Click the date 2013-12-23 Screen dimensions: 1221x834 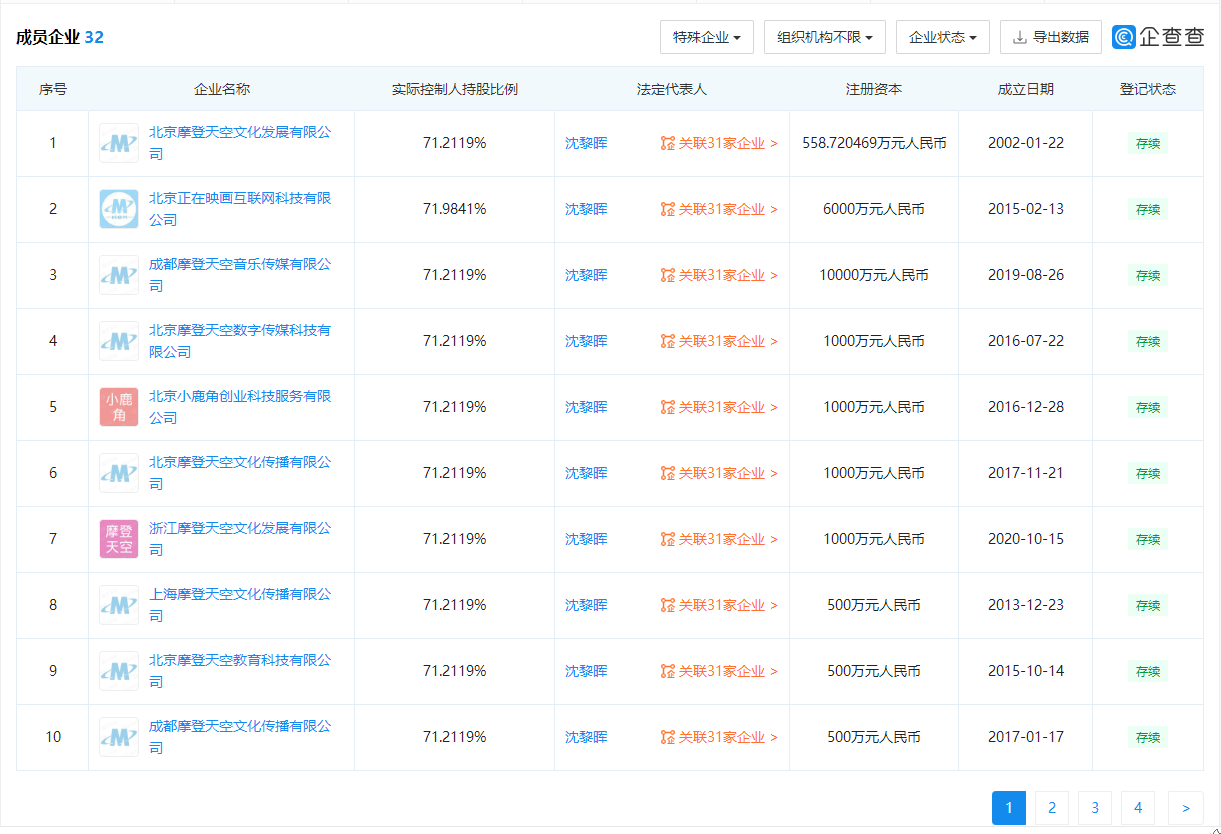[1026, 605]
